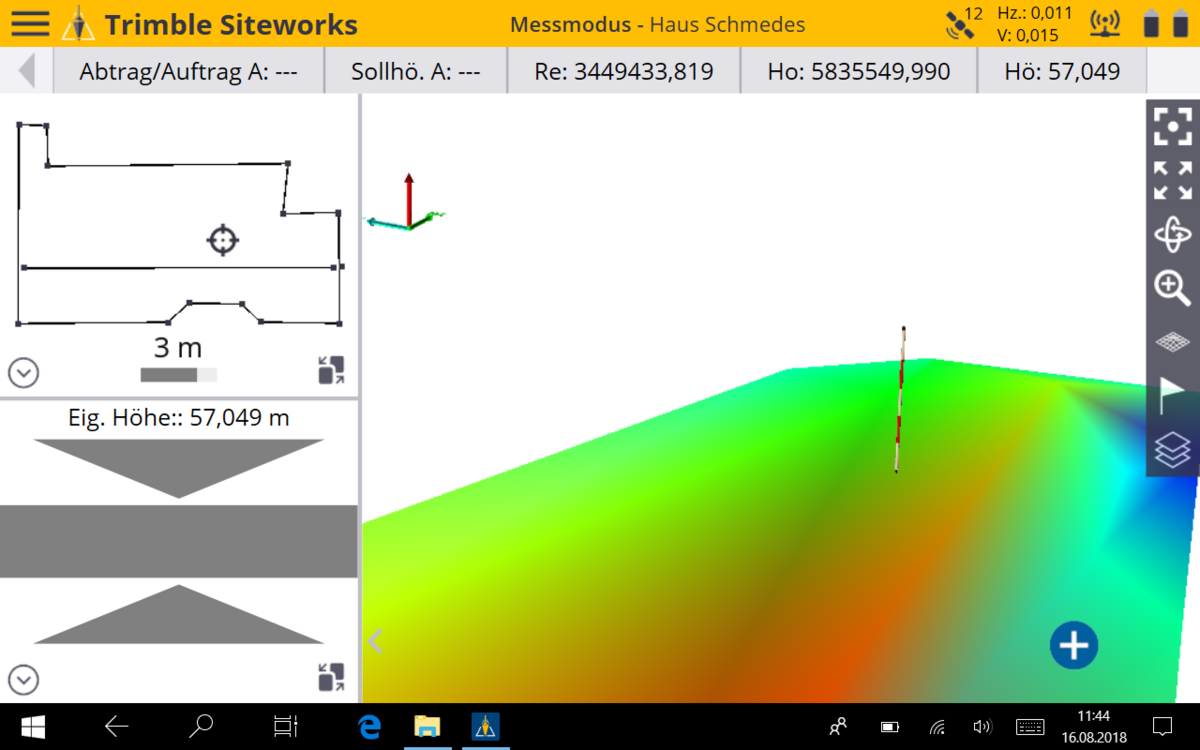Viewport: 1200px width, 750px height.
Task: Select Siteworks app in taskbar
Action: [485, 727]
